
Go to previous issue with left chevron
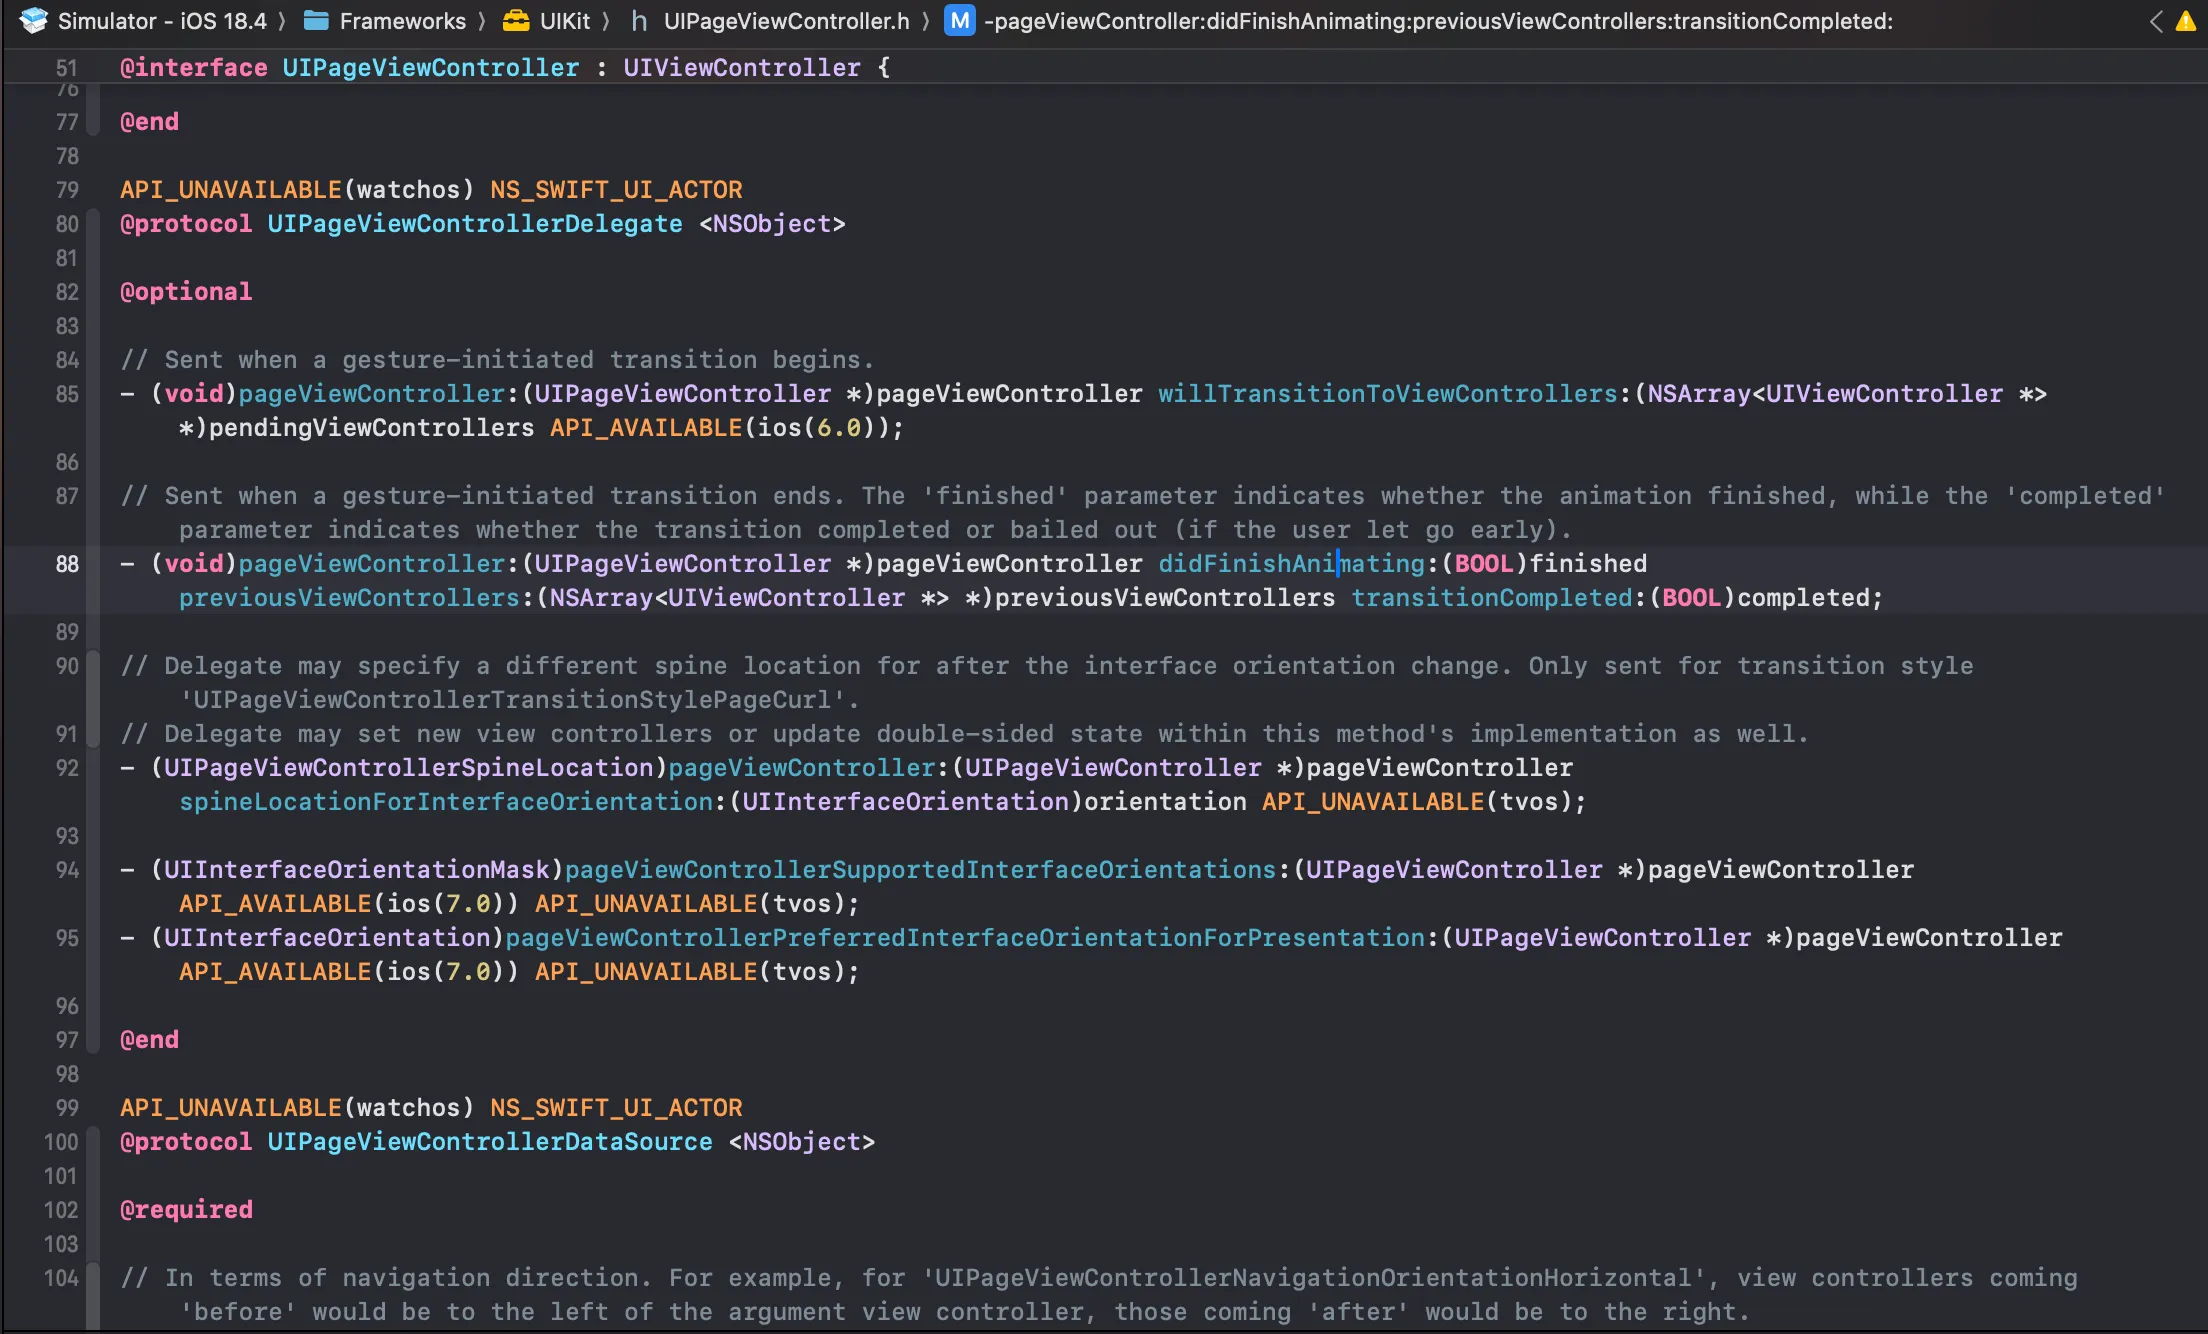coord(2157,21)
